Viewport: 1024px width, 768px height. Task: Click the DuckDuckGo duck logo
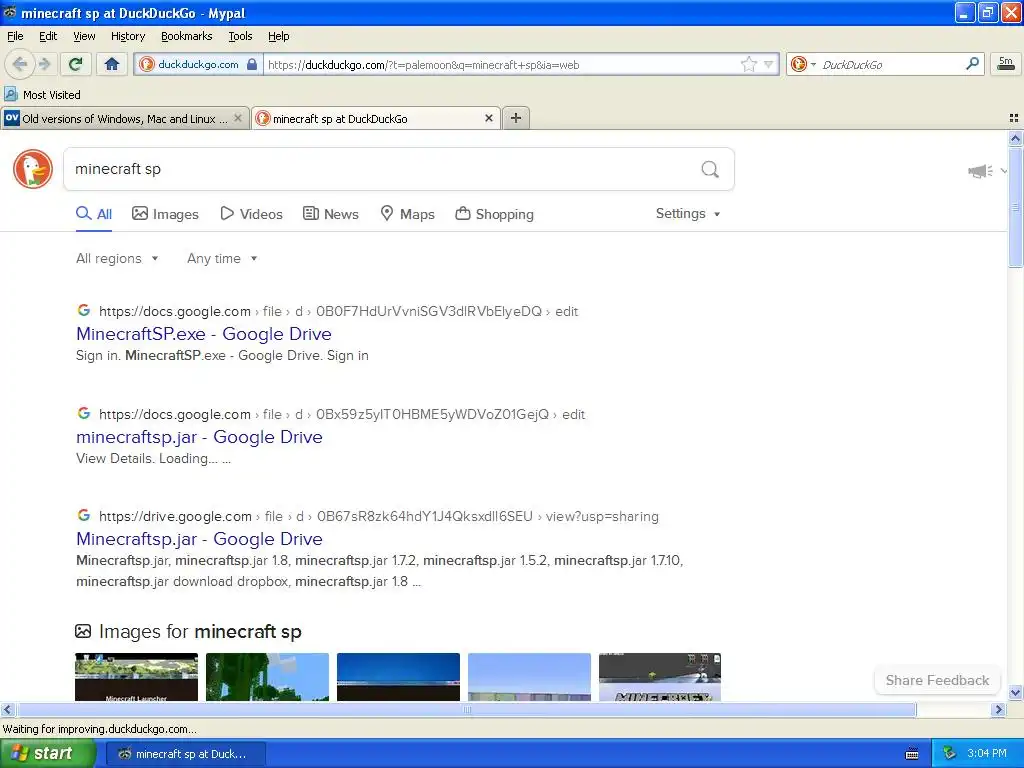coord(33,169)
